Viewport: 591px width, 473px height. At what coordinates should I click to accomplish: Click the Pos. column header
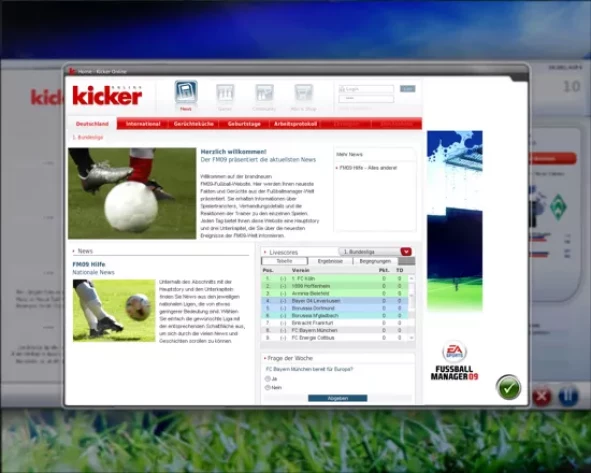[x=268, y=270]
